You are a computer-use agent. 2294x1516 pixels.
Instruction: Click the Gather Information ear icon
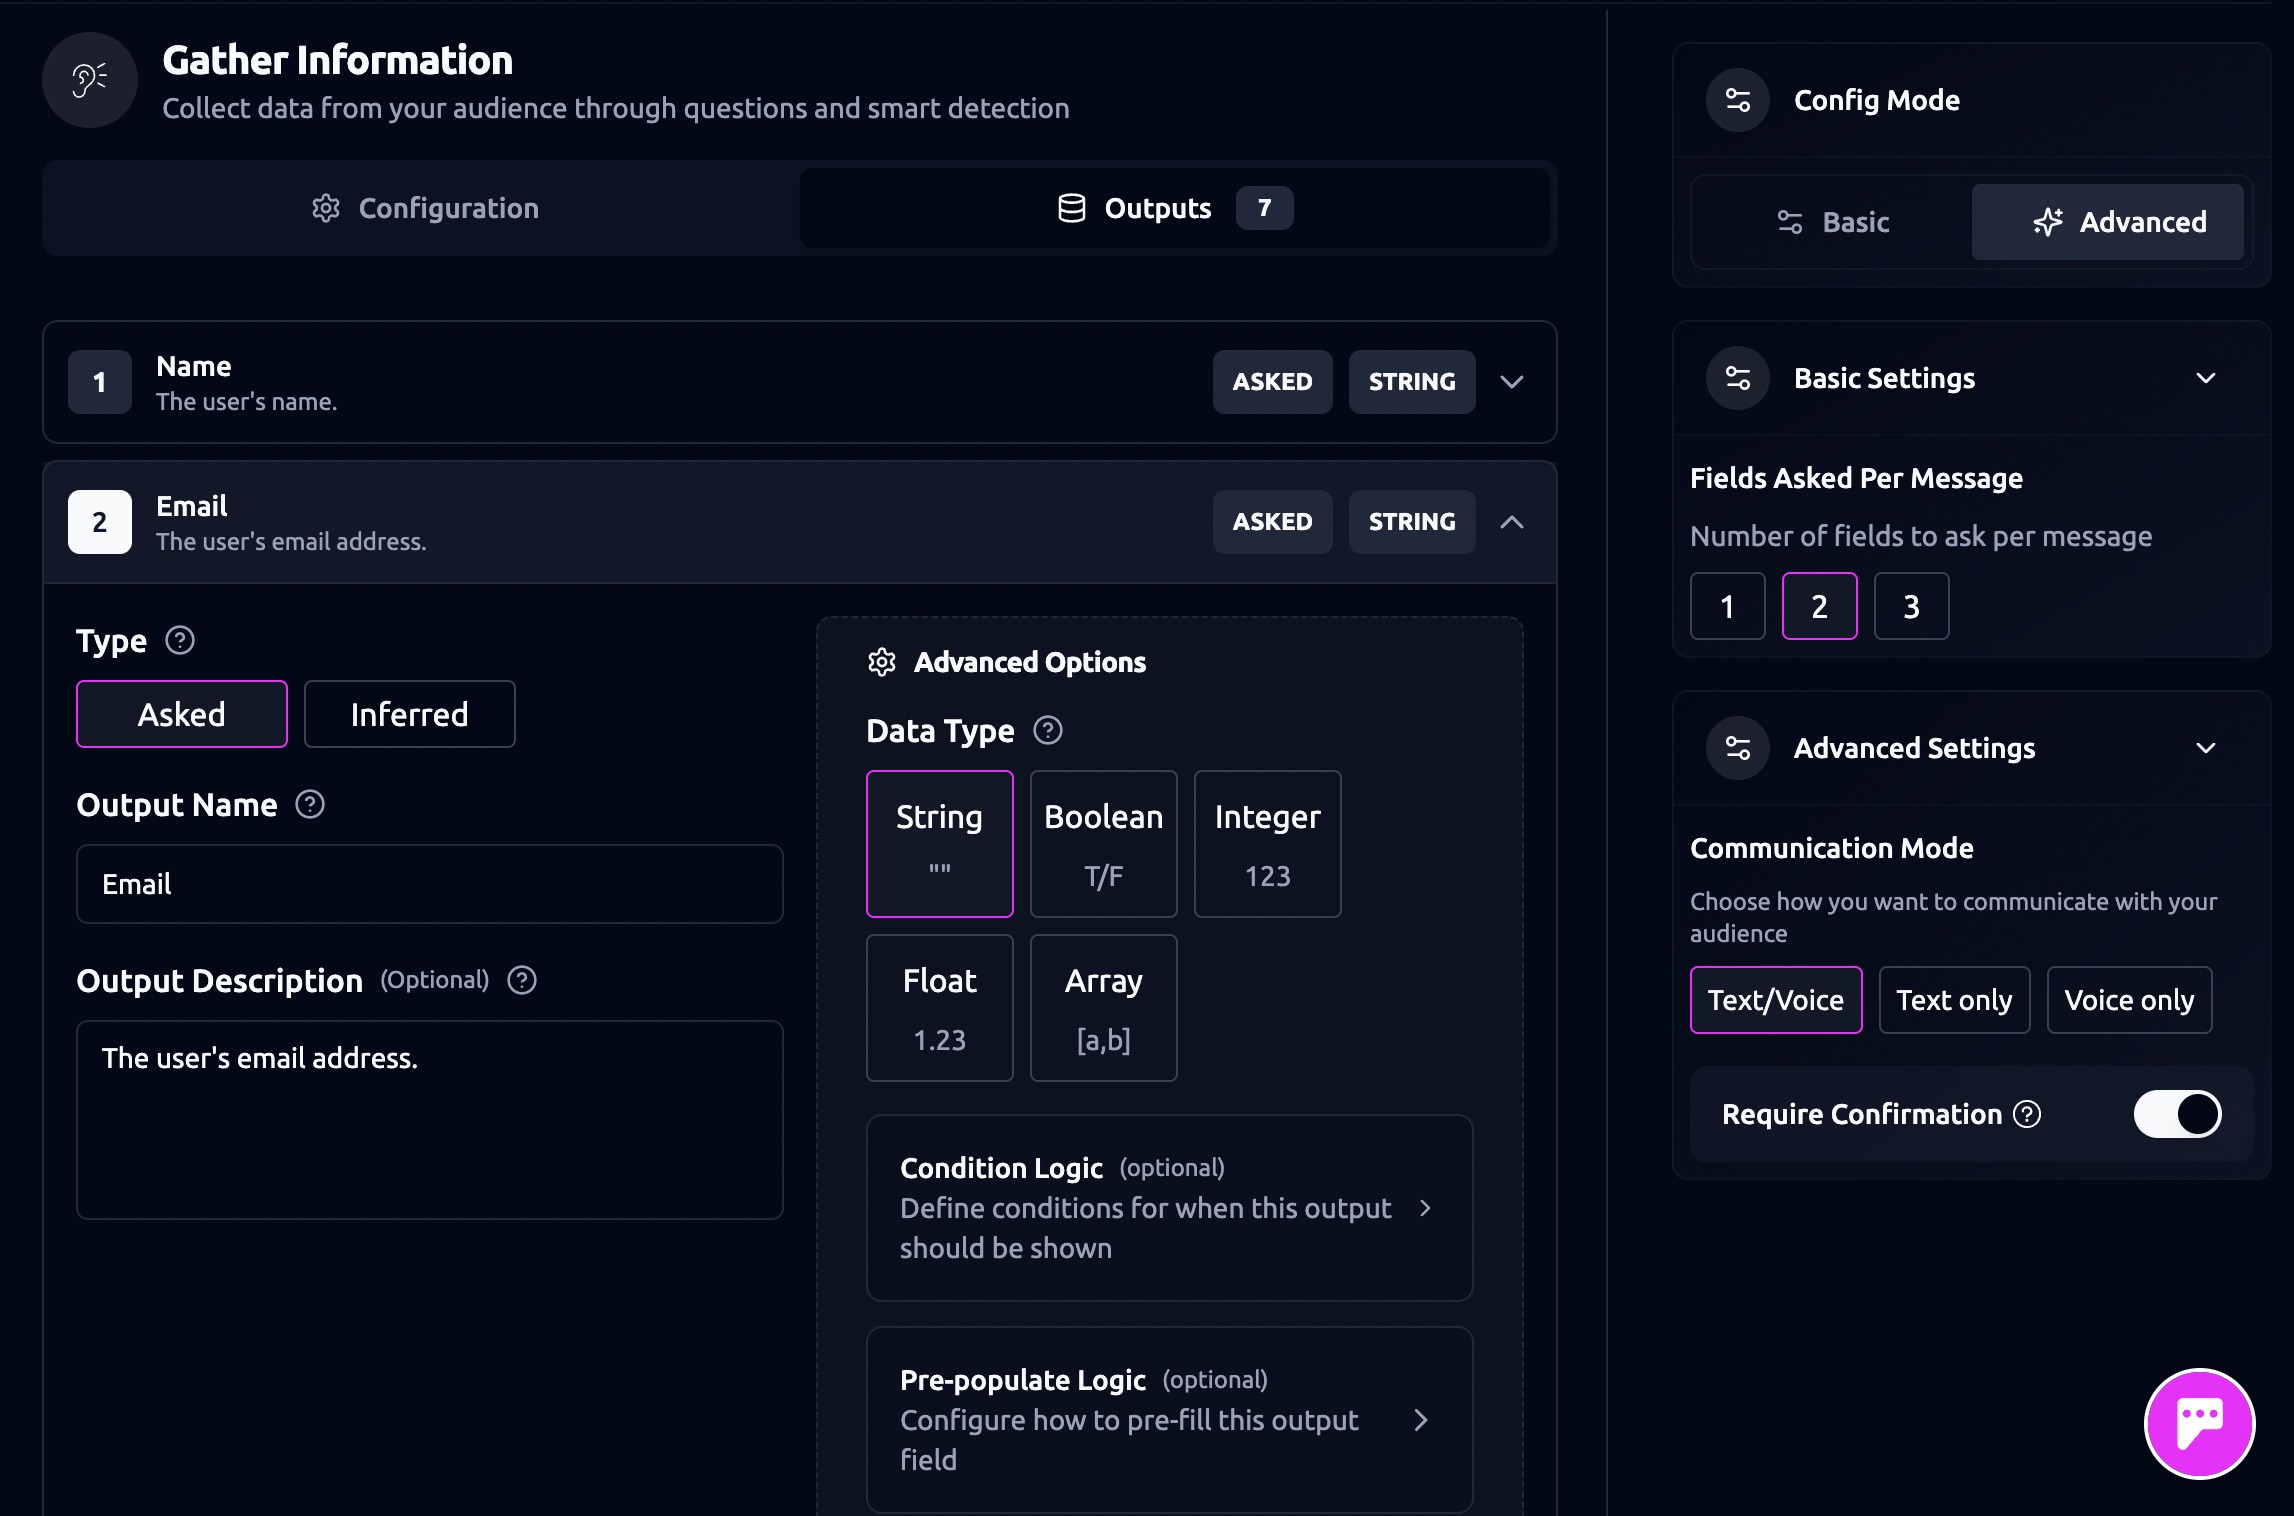90,80
